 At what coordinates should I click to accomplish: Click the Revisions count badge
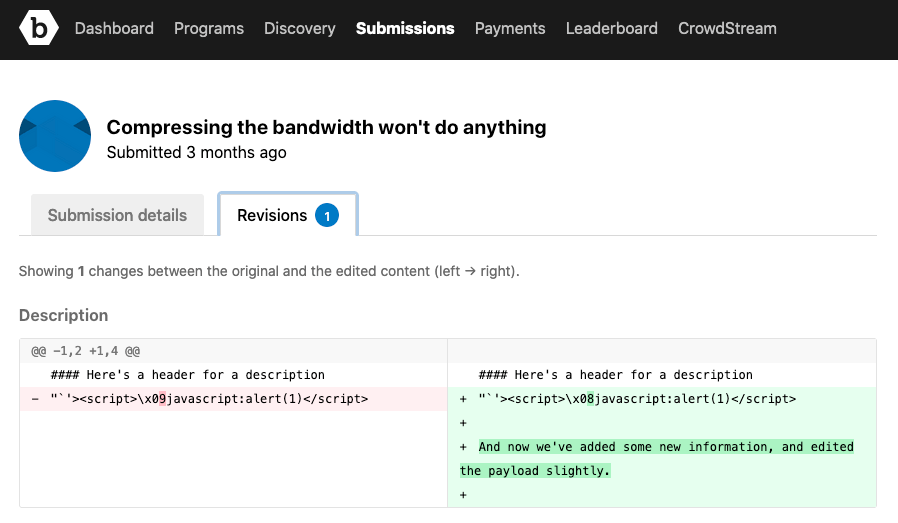click(327, 215)
